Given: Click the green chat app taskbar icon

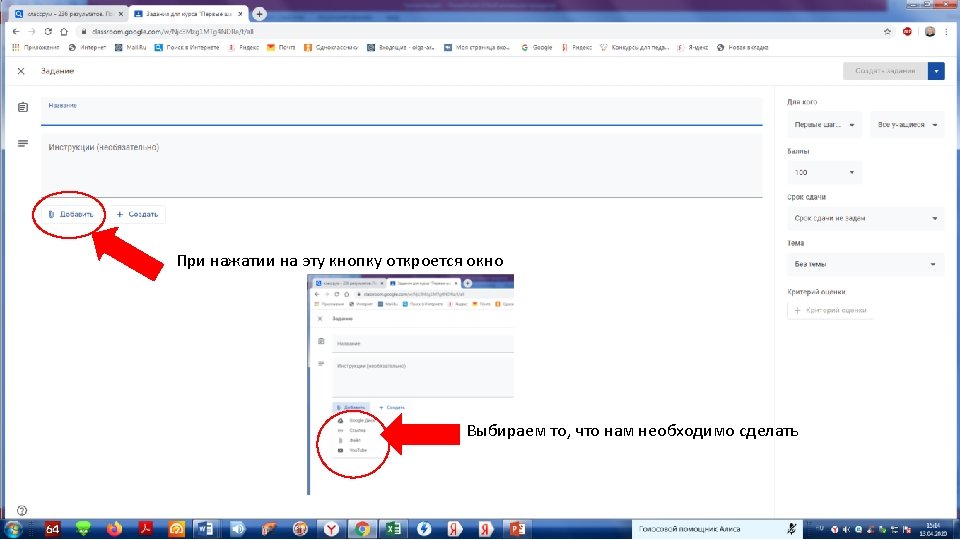Looking at the screenshot, I should coord(83,529).
